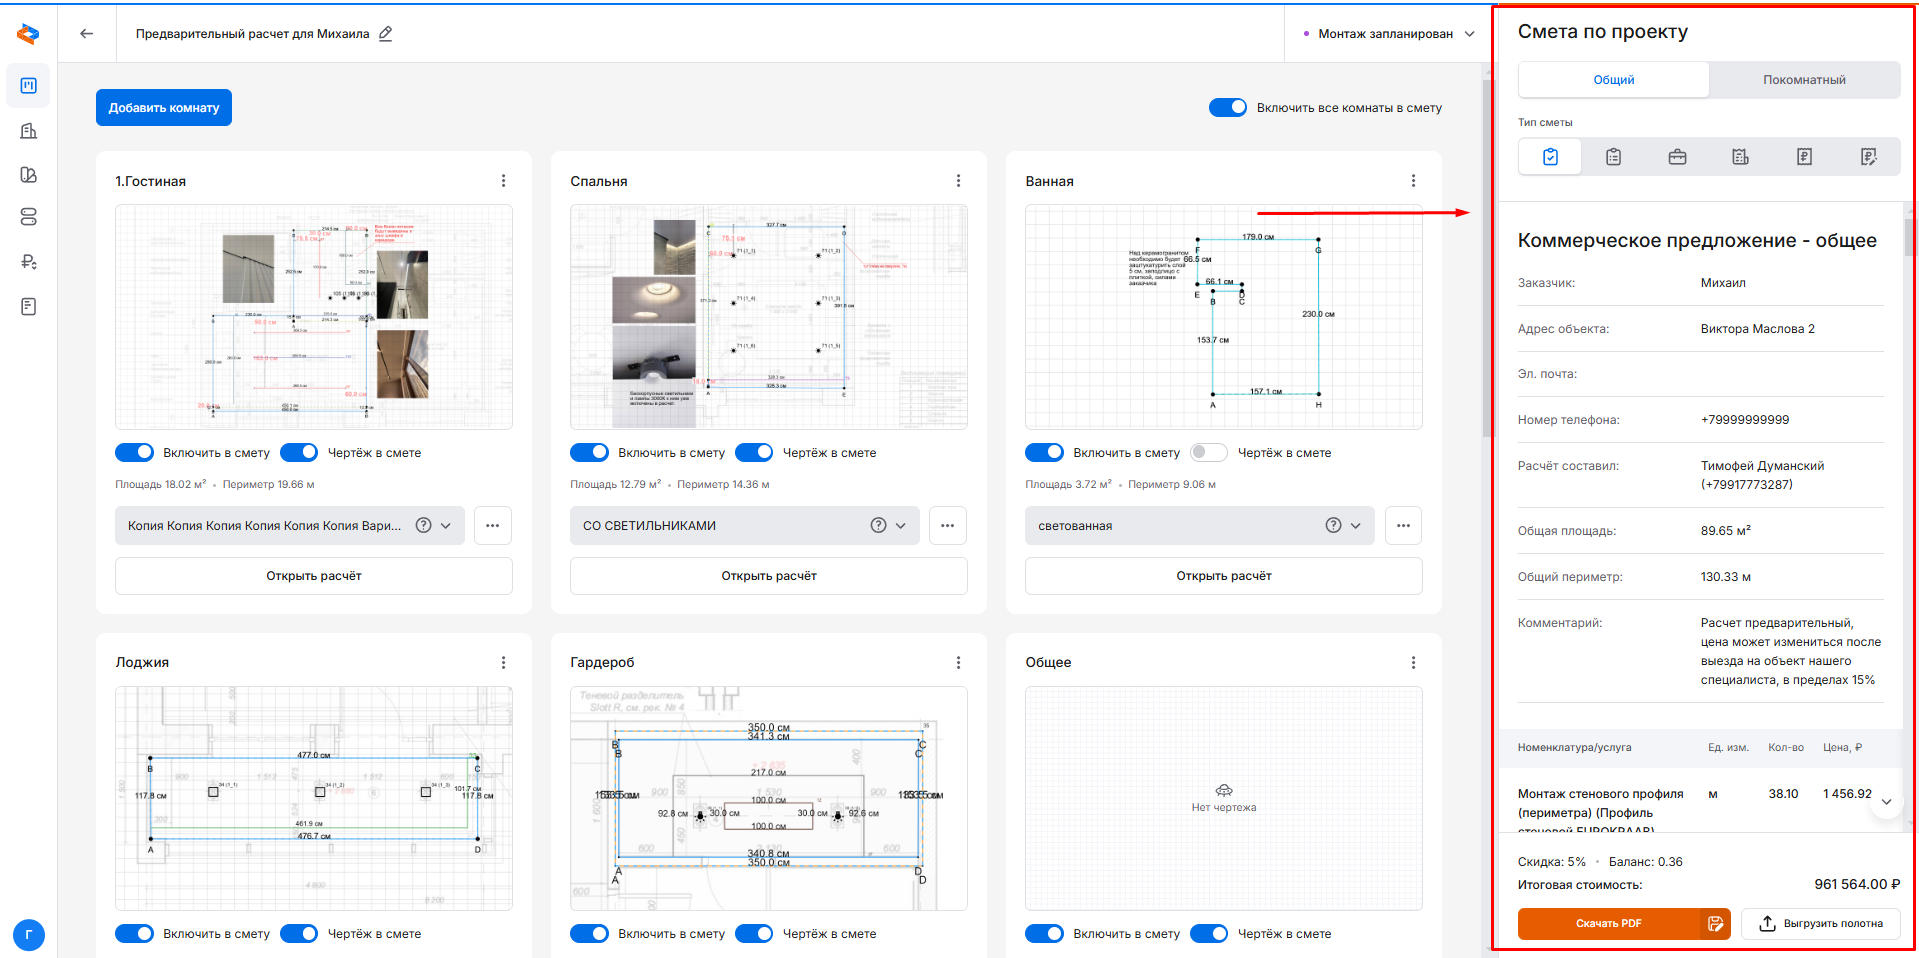Click help icon on СО СВЕТИЛЬНИКАМИ variant
Screen dimensions: 1919x958
click(878, 525)
